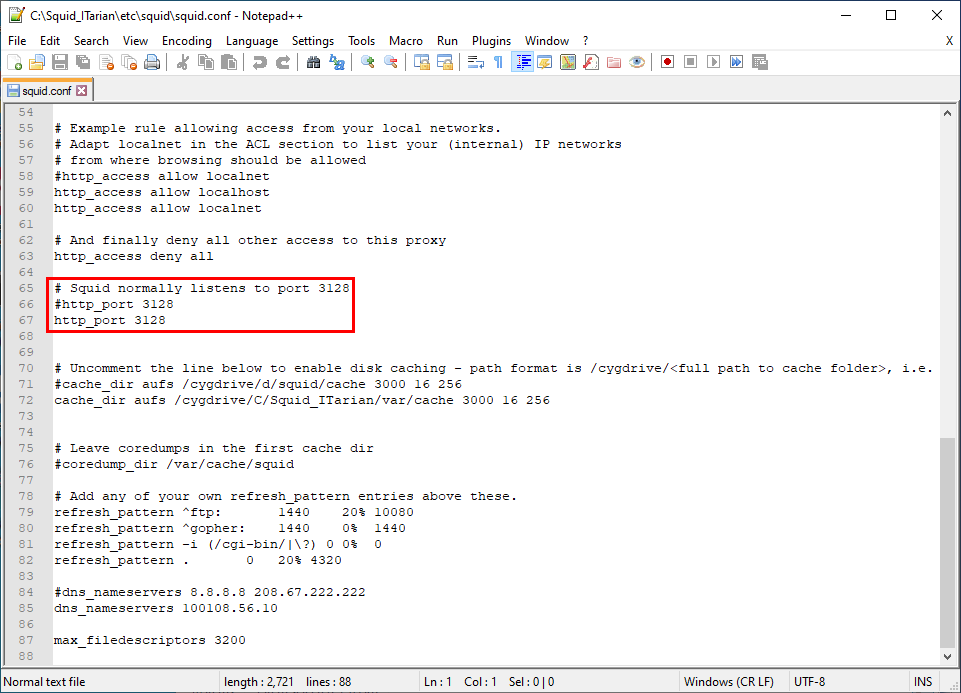Toggle synchronize horizontal scrolling
Screen dimensions: 961x693
(444, 62)
